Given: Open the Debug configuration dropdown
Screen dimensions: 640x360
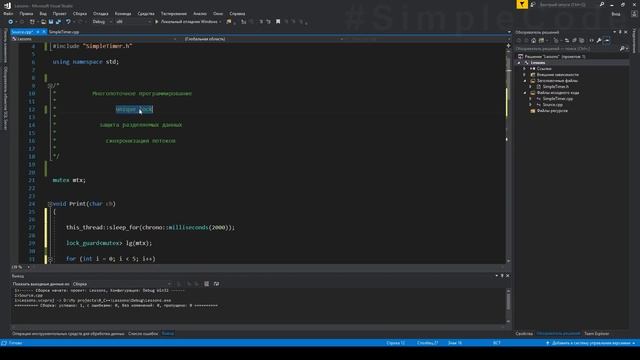Looking at the screenshot, I should pyautogui.click(x=102, y=22).
